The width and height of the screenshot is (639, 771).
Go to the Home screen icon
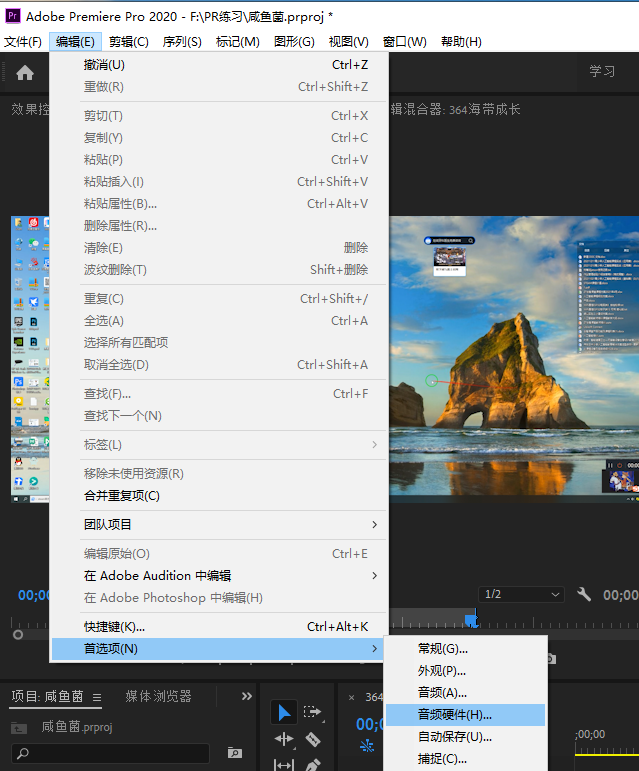coord(25,73)
